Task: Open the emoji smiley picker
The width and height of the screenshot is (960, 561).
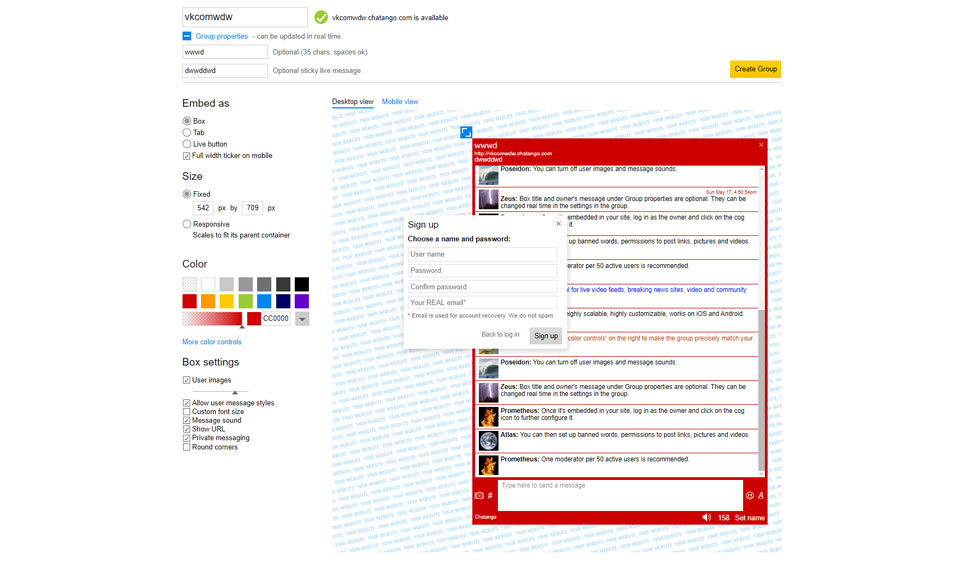Action: pos(749,495)
